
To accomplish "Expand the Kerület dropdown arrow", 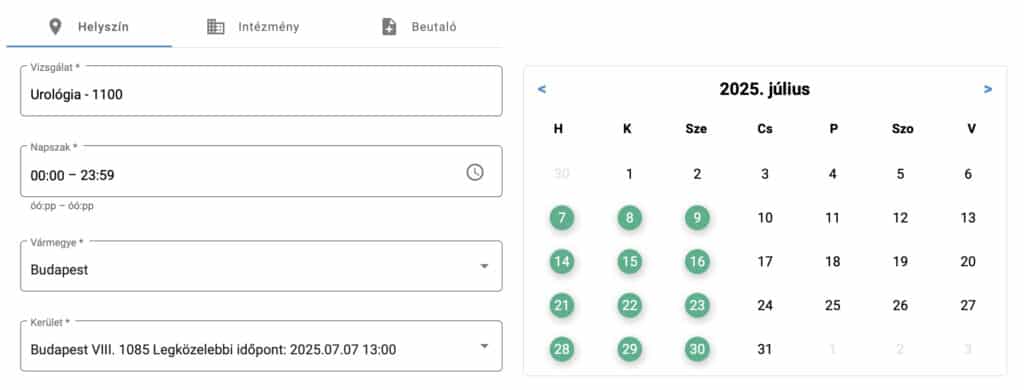I will tap(484, 346).
